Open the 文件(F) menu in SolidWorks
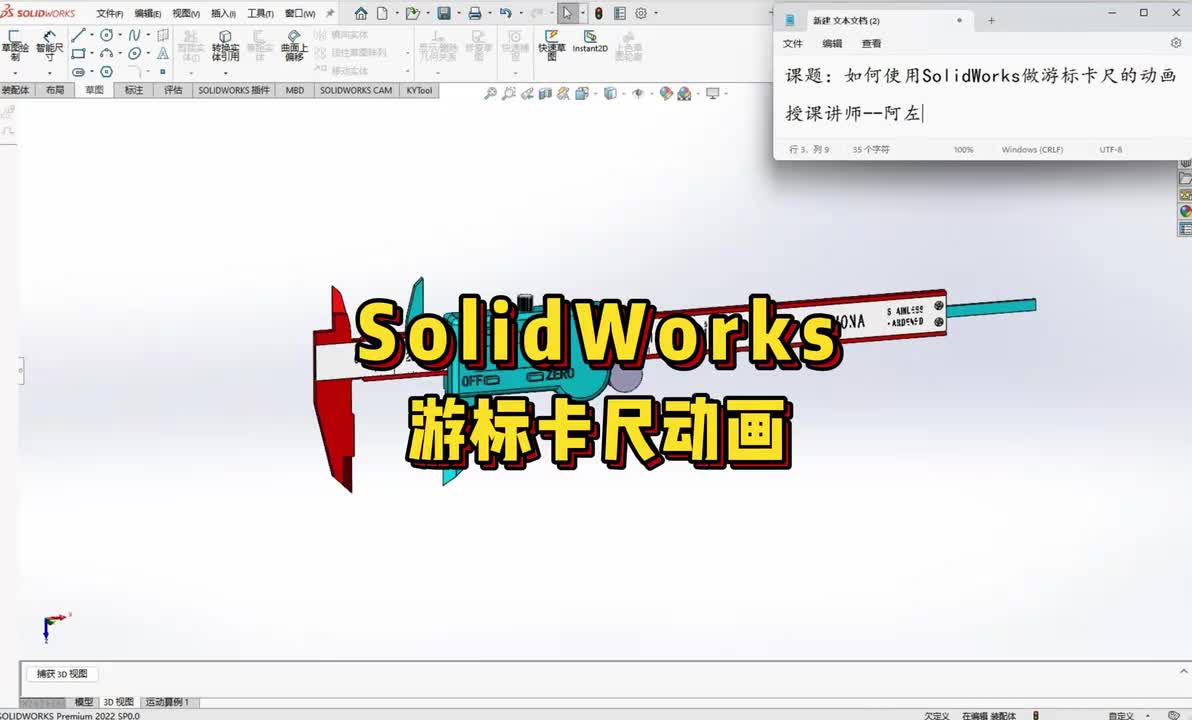The width and height of the screenshot is (1192, 720). (109, 14)
